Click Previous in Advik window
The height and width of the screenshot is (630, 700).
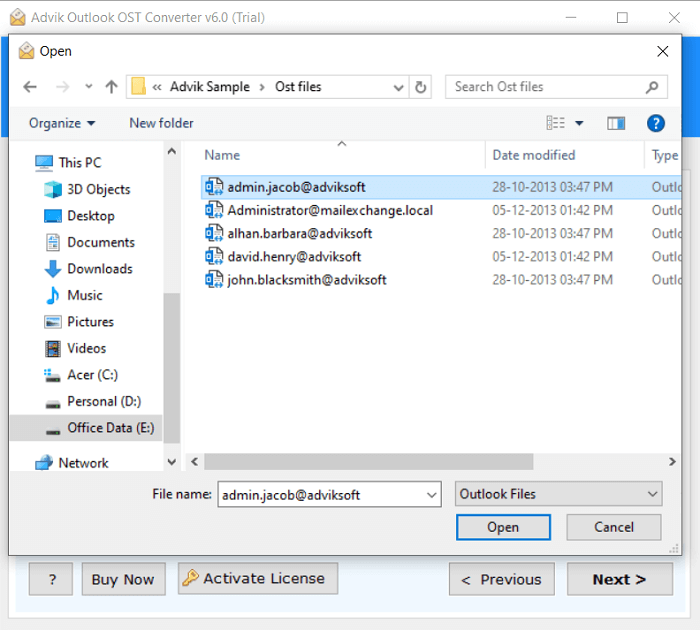(502, 579)
